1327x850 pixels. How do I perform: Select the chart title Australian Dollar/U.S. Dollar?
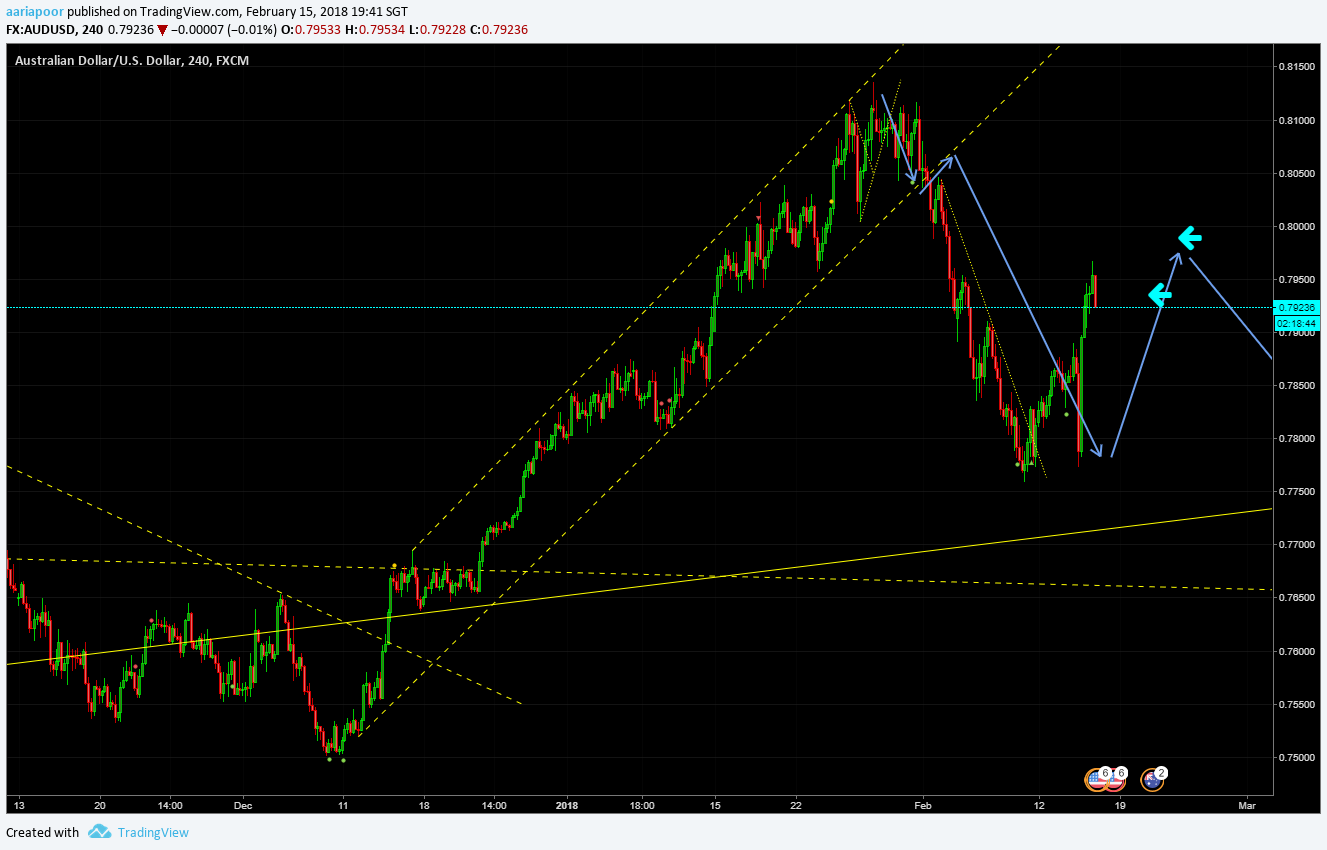(98, 61)
